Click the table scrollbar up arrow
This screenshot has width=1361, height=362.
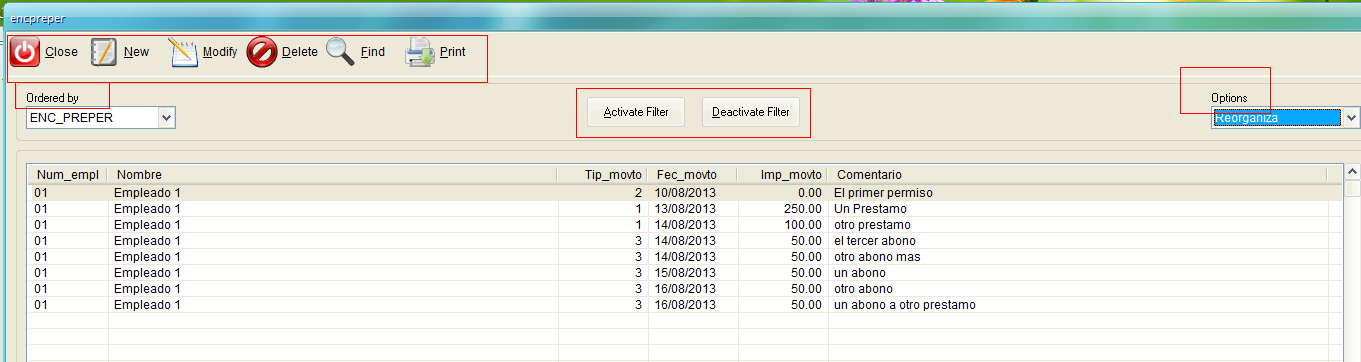[x=1353, y=172]
